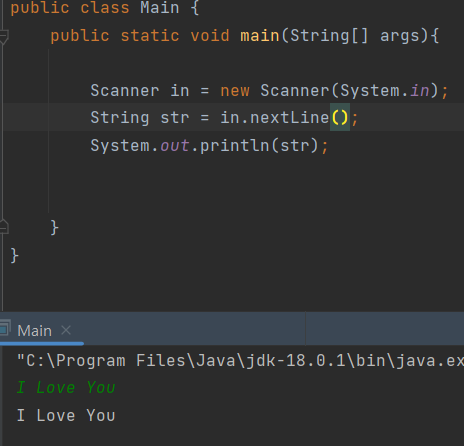
Task: Click the run configuration icon beside Main tab
Action: [x=5, y=328]
